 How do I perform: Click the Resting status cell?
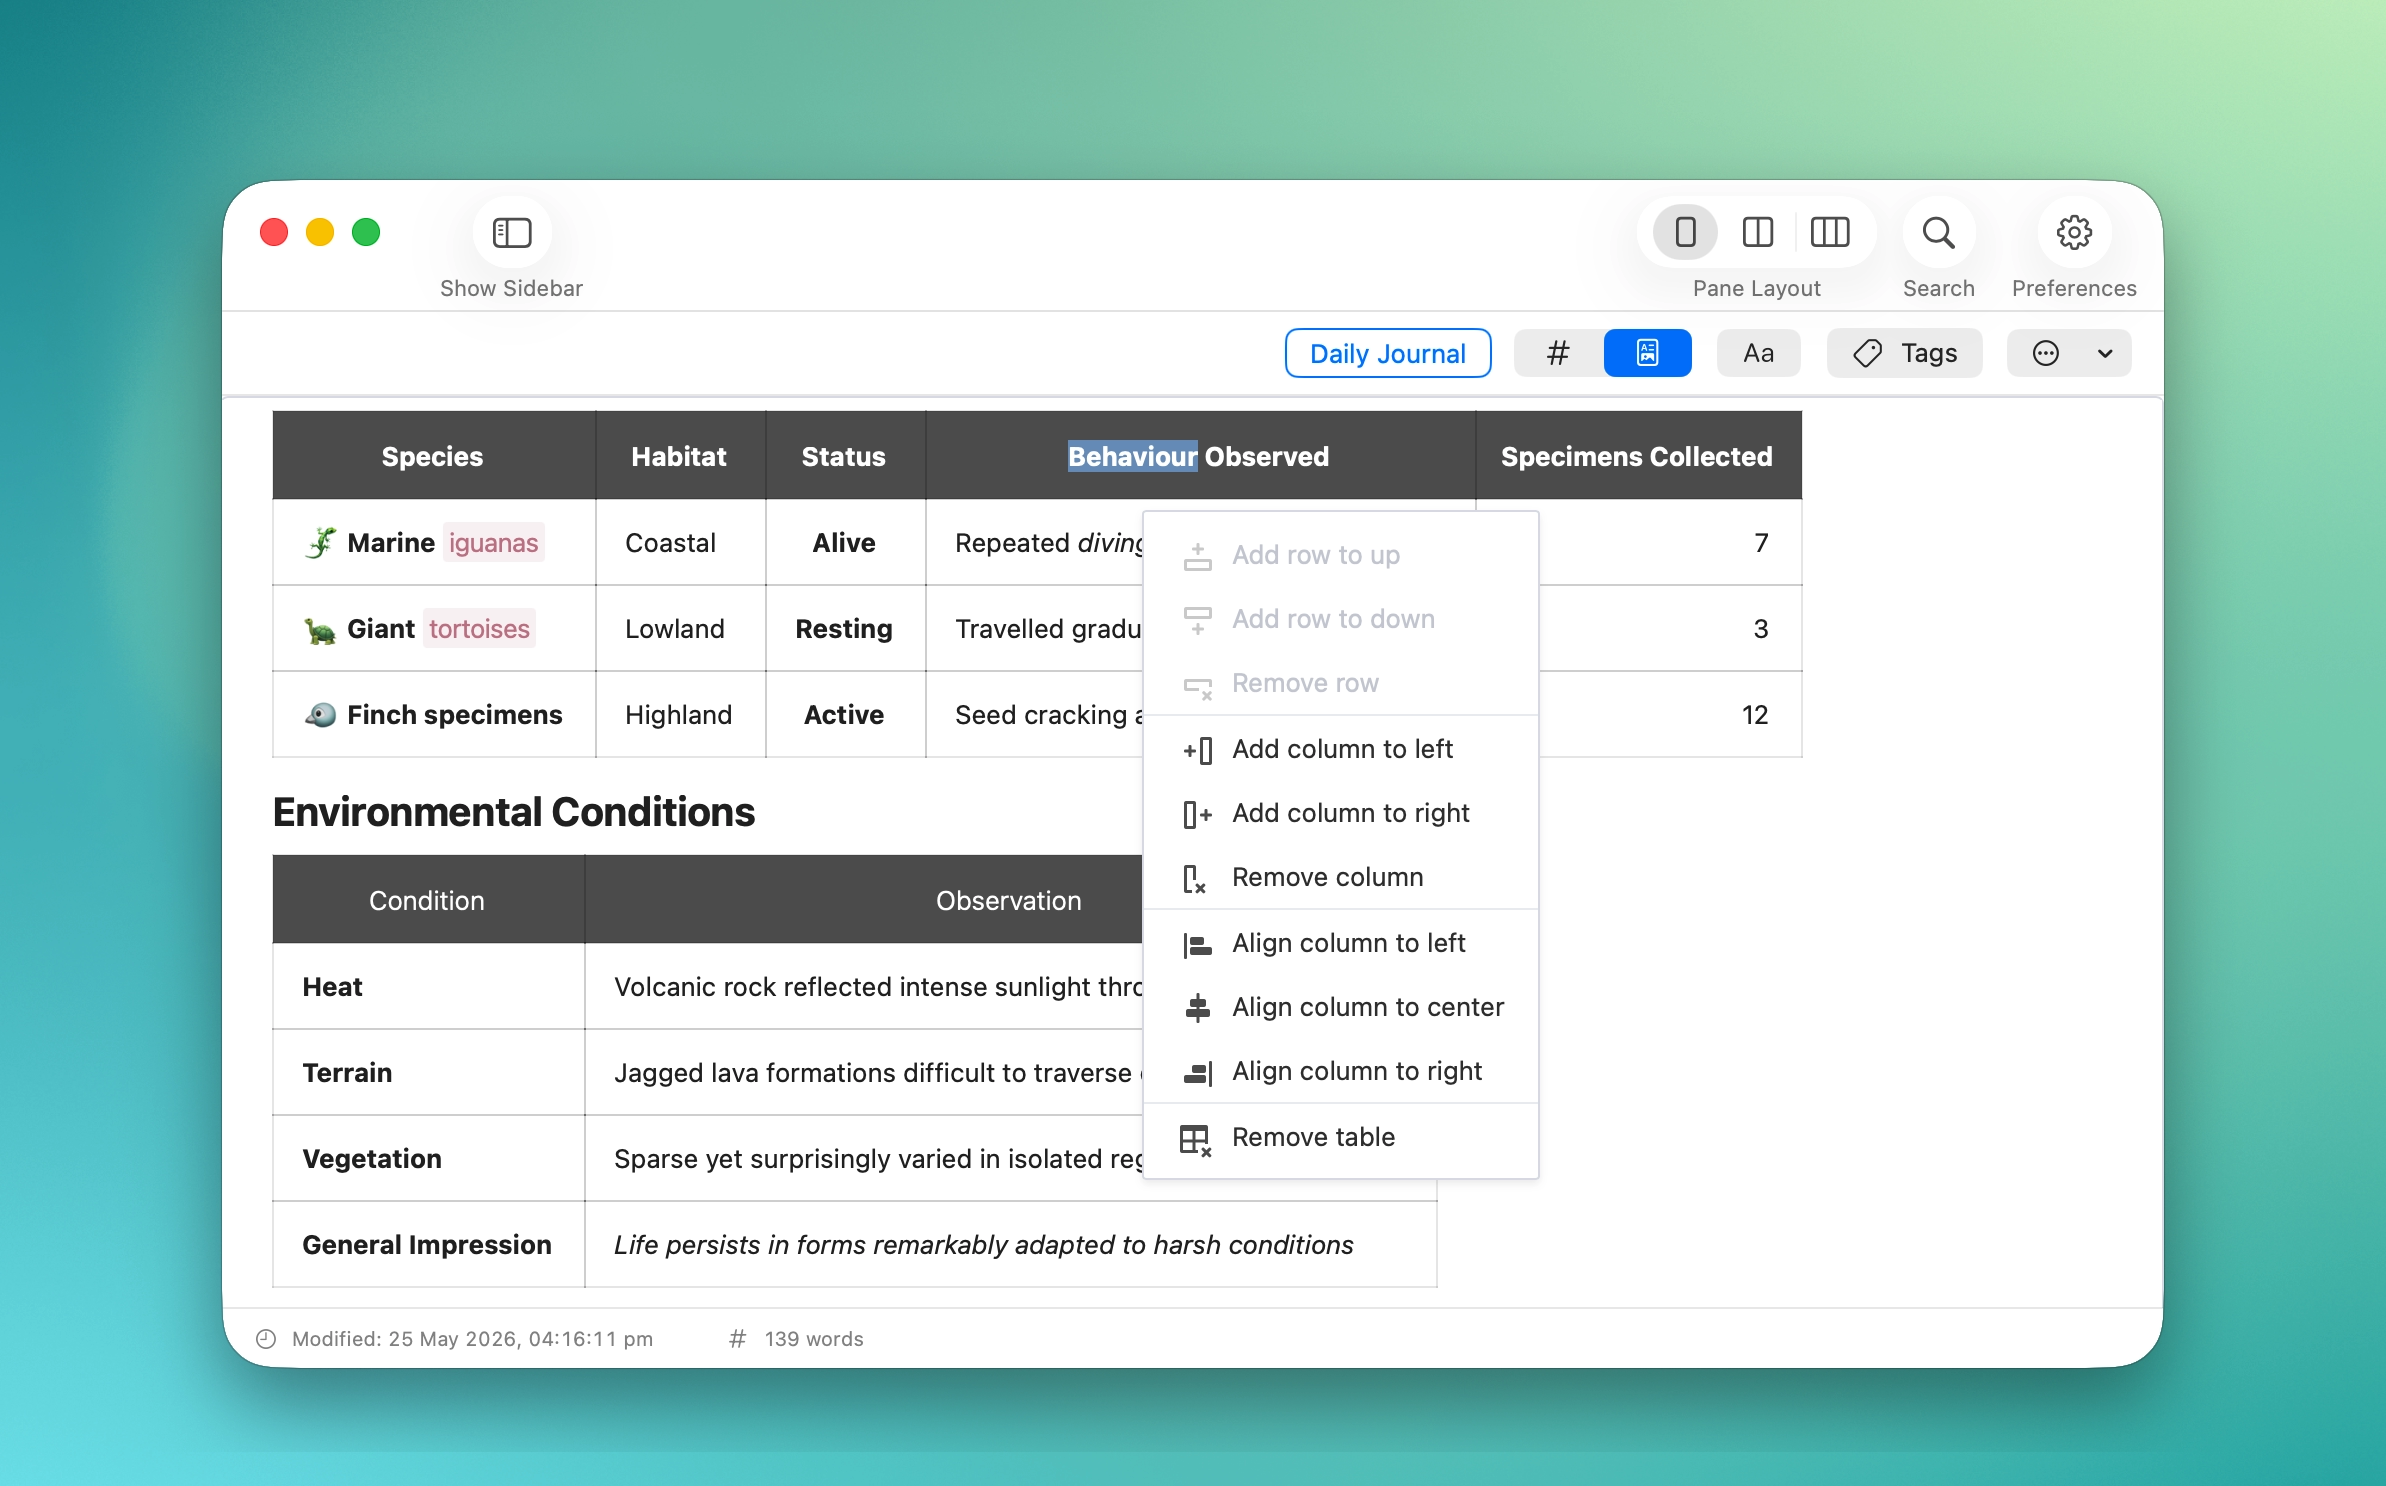(x=844, y=629)
